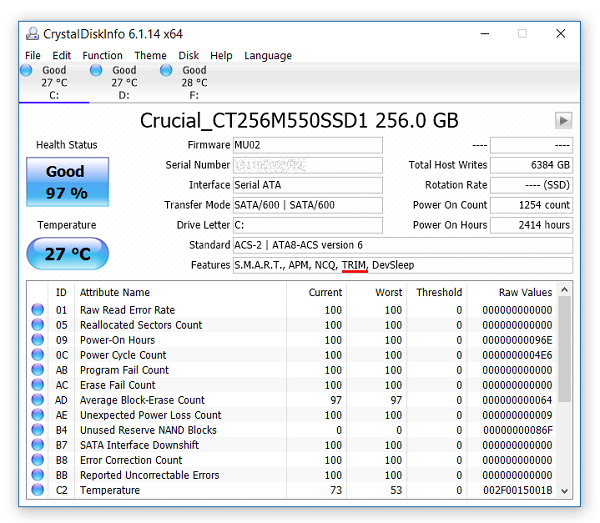Click status orb for Error Correction Count
This screenshot has height=523, width=600.
(x=38, y=460)
